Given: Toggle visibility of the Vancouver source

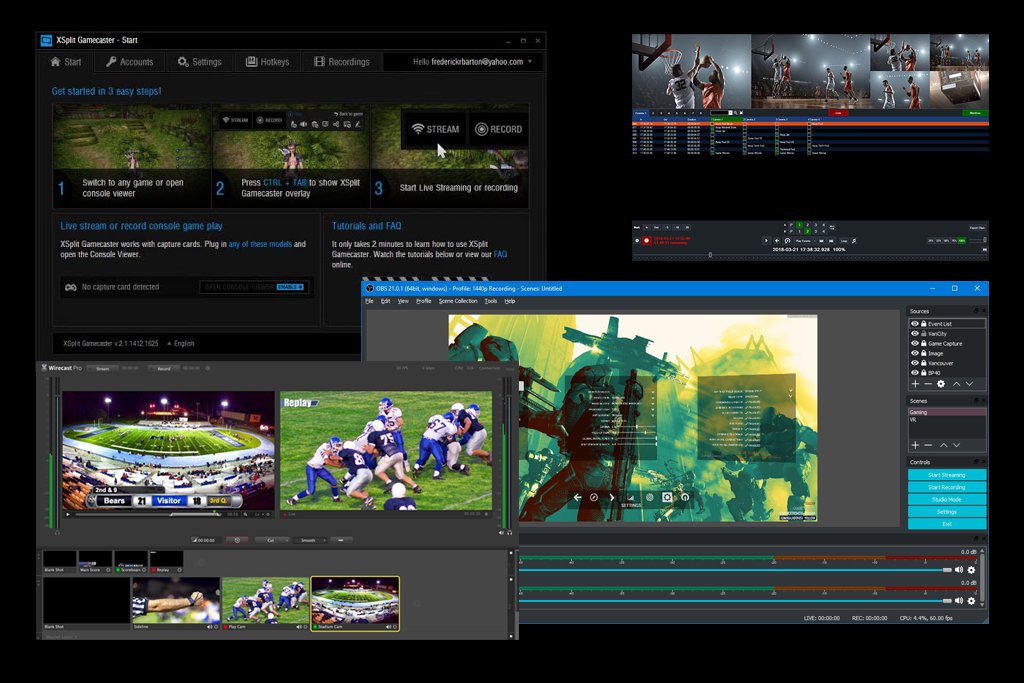Looking at the screenshot, I should point(915,363).
